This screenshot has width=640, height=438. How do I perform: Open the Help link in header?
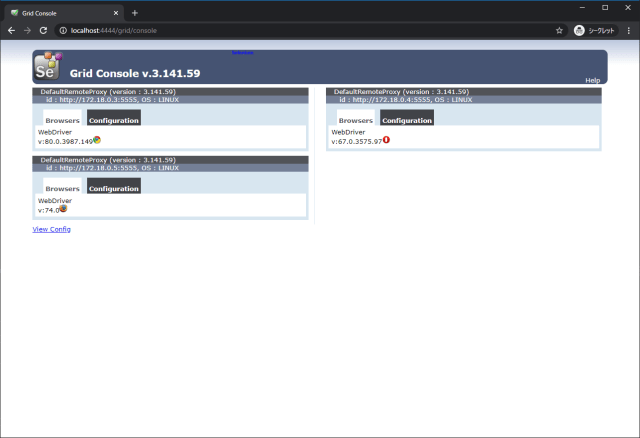point(593,80)
